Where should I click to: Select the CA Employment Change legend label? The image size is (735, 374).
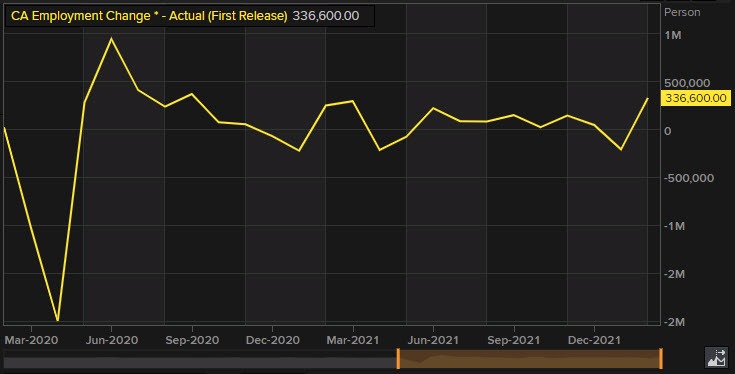pos(149,16)
